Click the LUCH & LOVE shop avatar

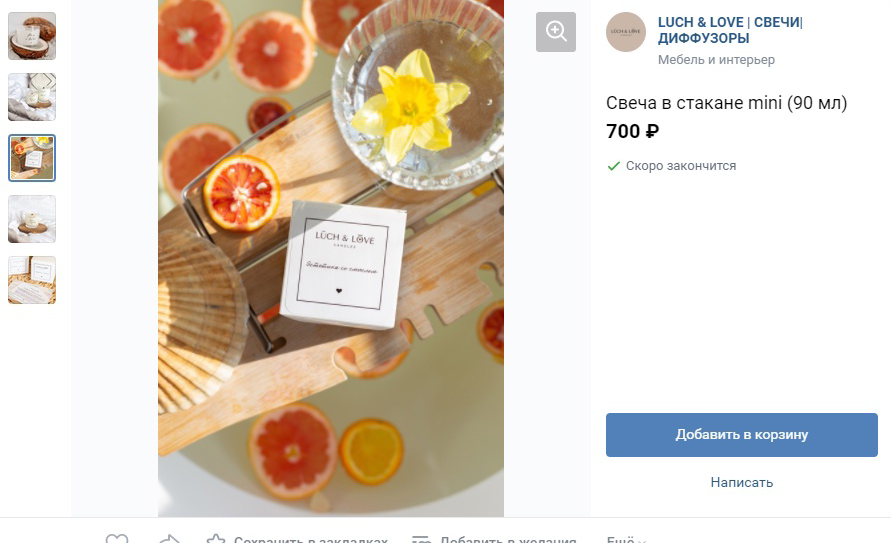pos(626,32)
